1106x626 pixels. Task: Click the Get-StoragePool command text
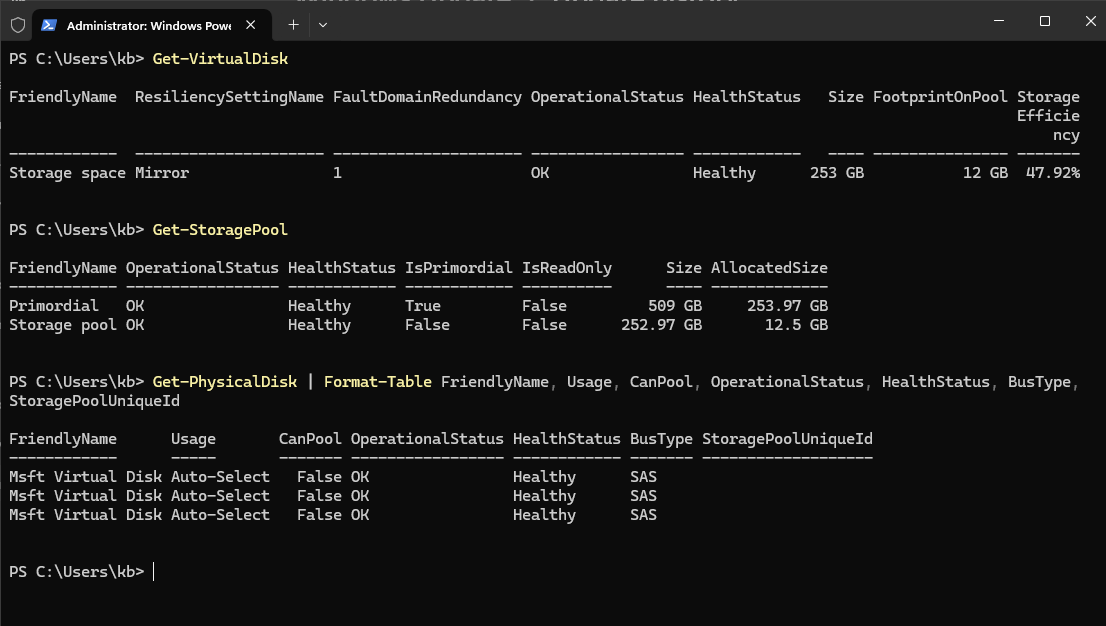pos(220,230)
